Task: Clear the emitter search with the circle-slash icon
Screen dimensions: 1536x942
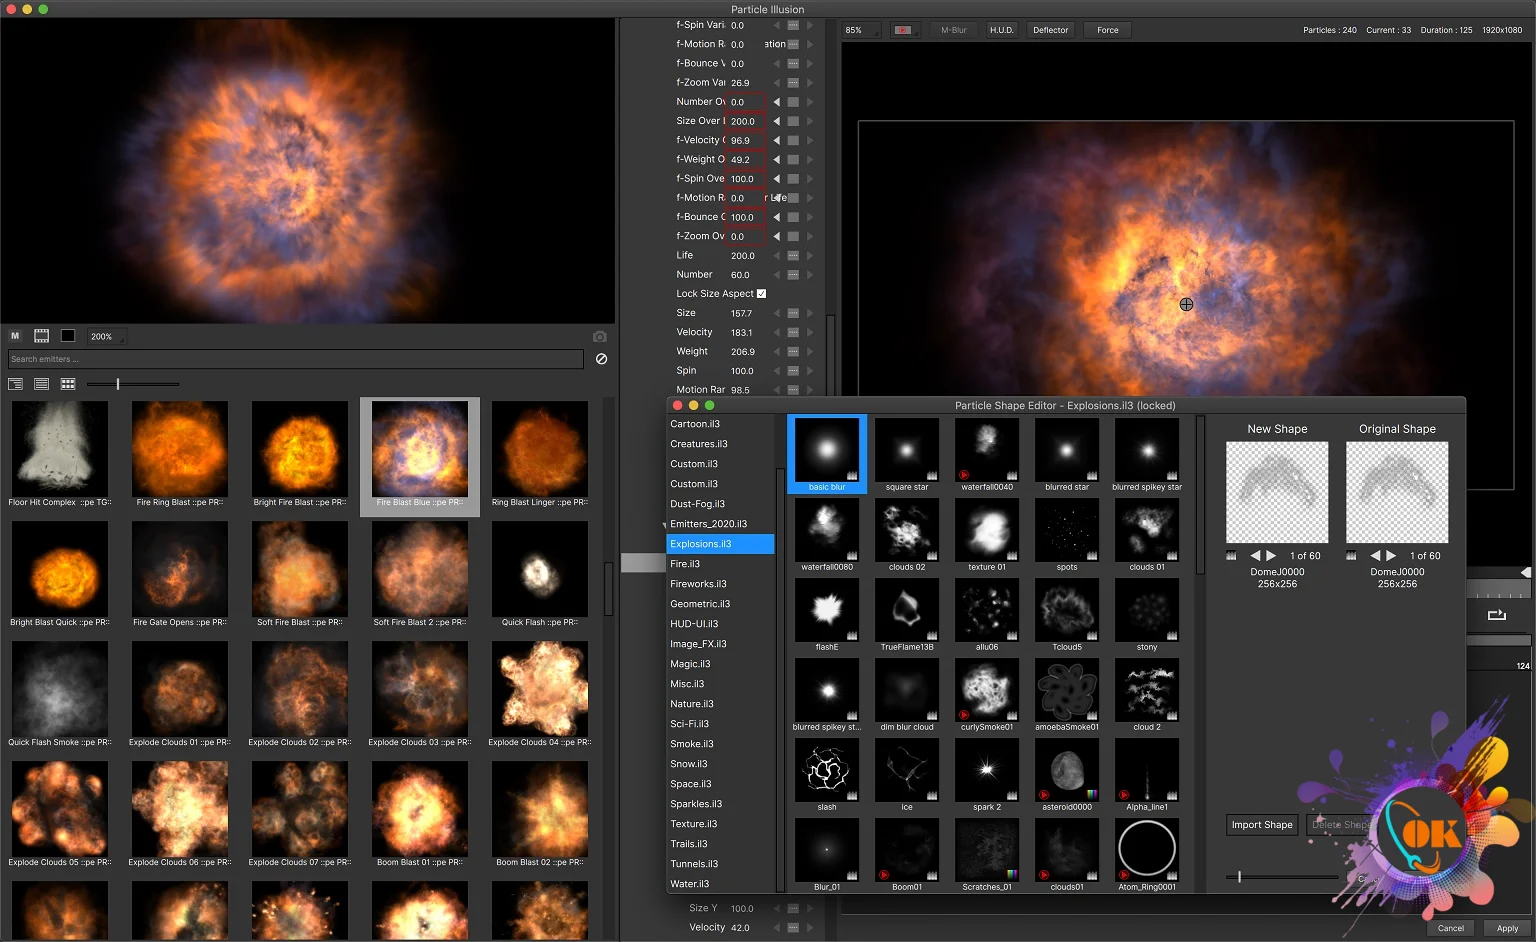Action: coord(601,359)
